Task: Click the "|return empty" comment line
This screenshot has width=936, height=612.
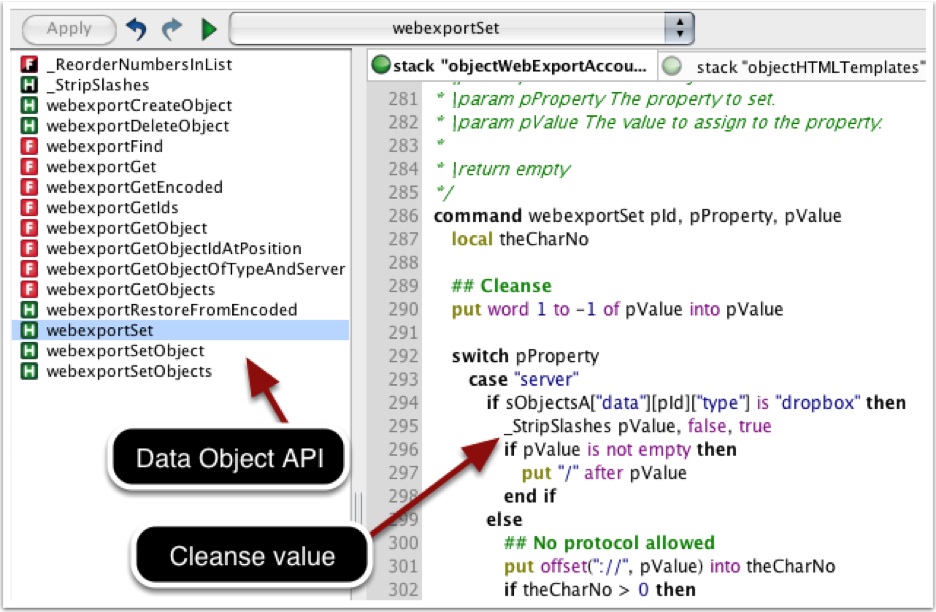Action: (x=503, y=169)
